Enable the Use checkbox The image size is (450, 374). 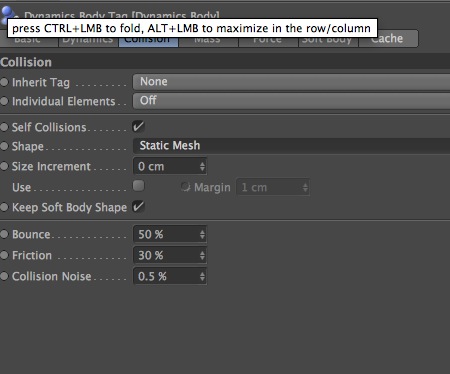[x=138, y=186]
